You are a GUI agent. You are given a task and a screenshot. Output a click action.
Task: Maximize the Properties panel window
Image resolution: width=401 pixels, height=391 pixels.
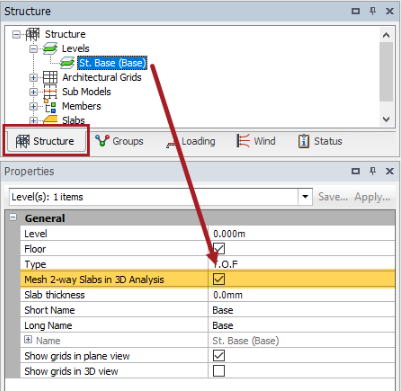[x=356, y=171]
